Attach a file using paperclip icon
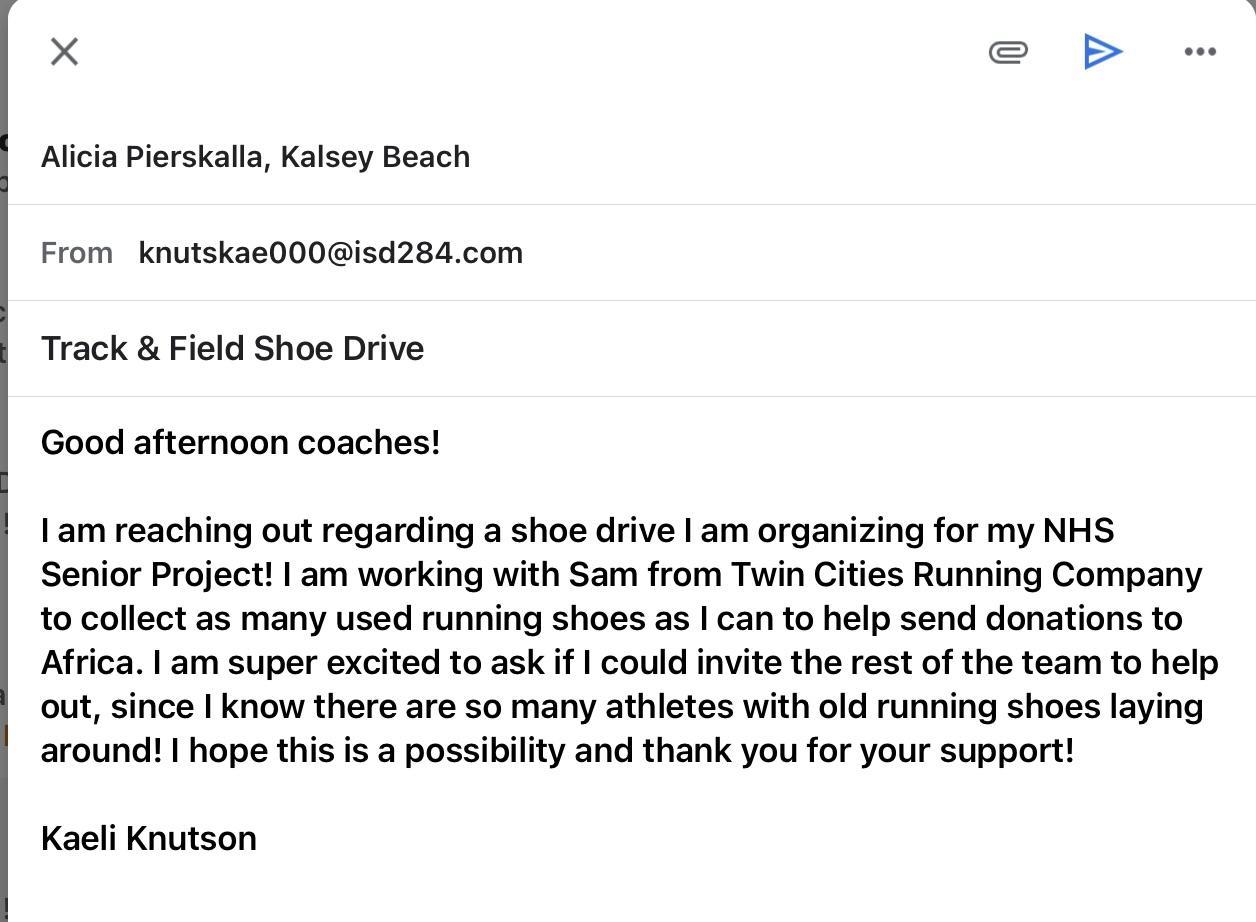The image size is (1256, 922). click(1008, 52)
